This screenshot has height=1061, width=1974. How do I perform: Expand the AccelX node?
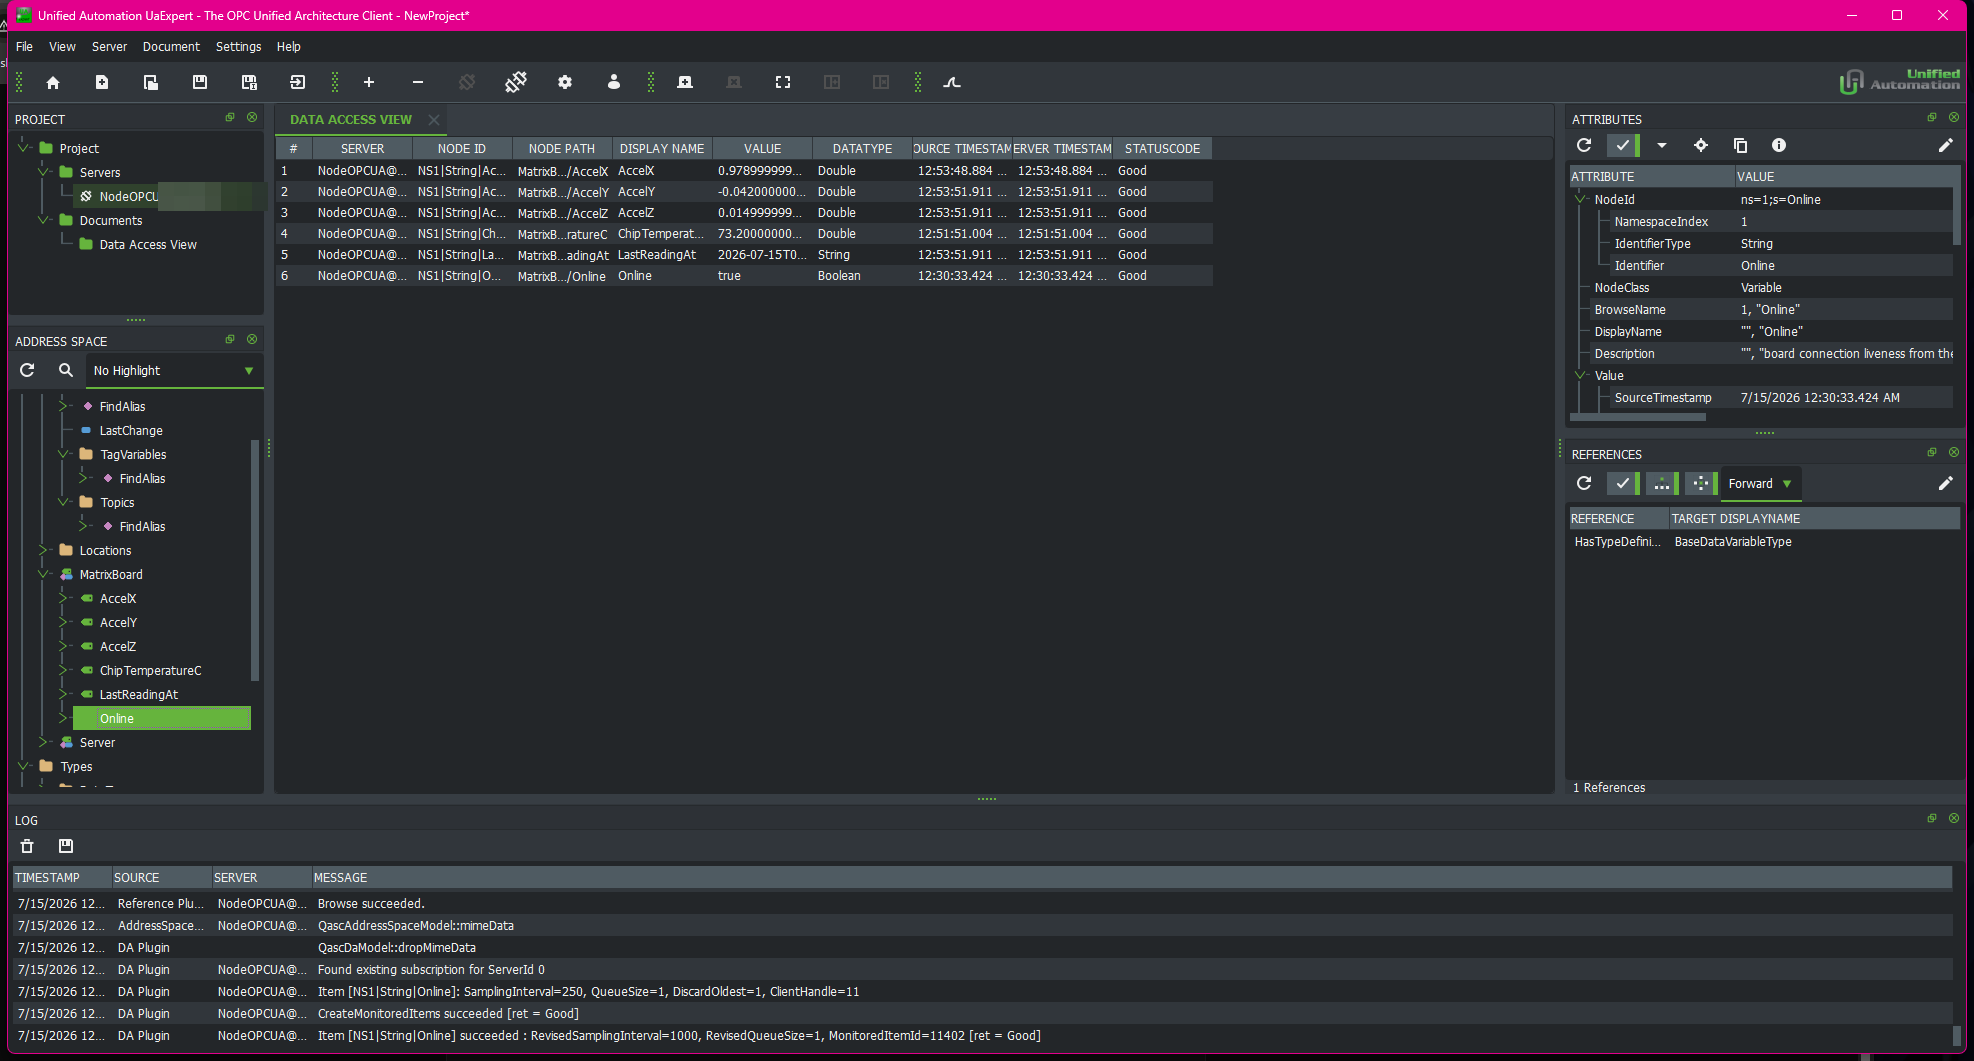coord(64,598)
